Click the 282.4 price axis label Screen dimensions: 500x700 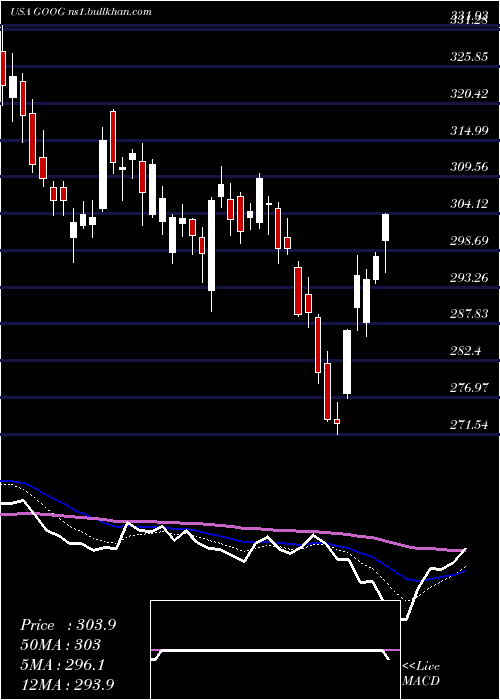tap(466, 351)
